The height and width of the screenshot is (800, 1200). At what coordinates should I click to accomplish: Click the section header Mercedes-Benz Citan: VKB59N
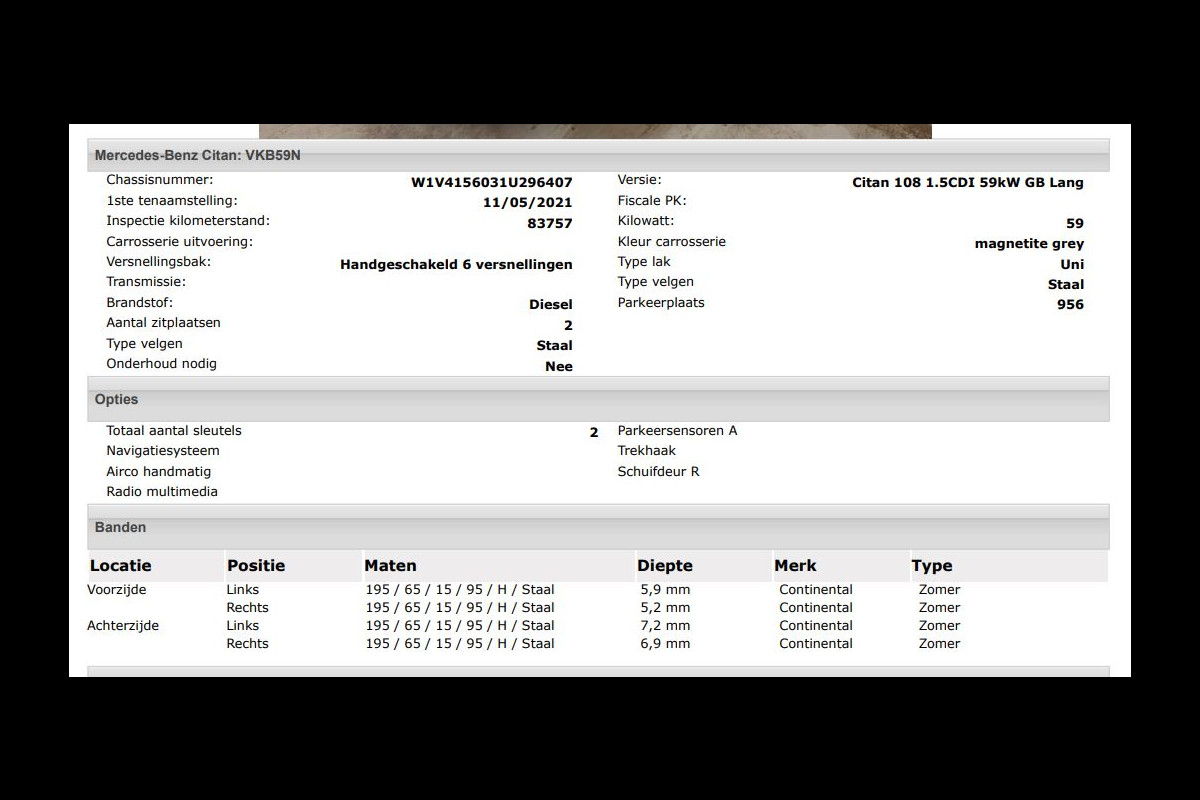point(598,155)
